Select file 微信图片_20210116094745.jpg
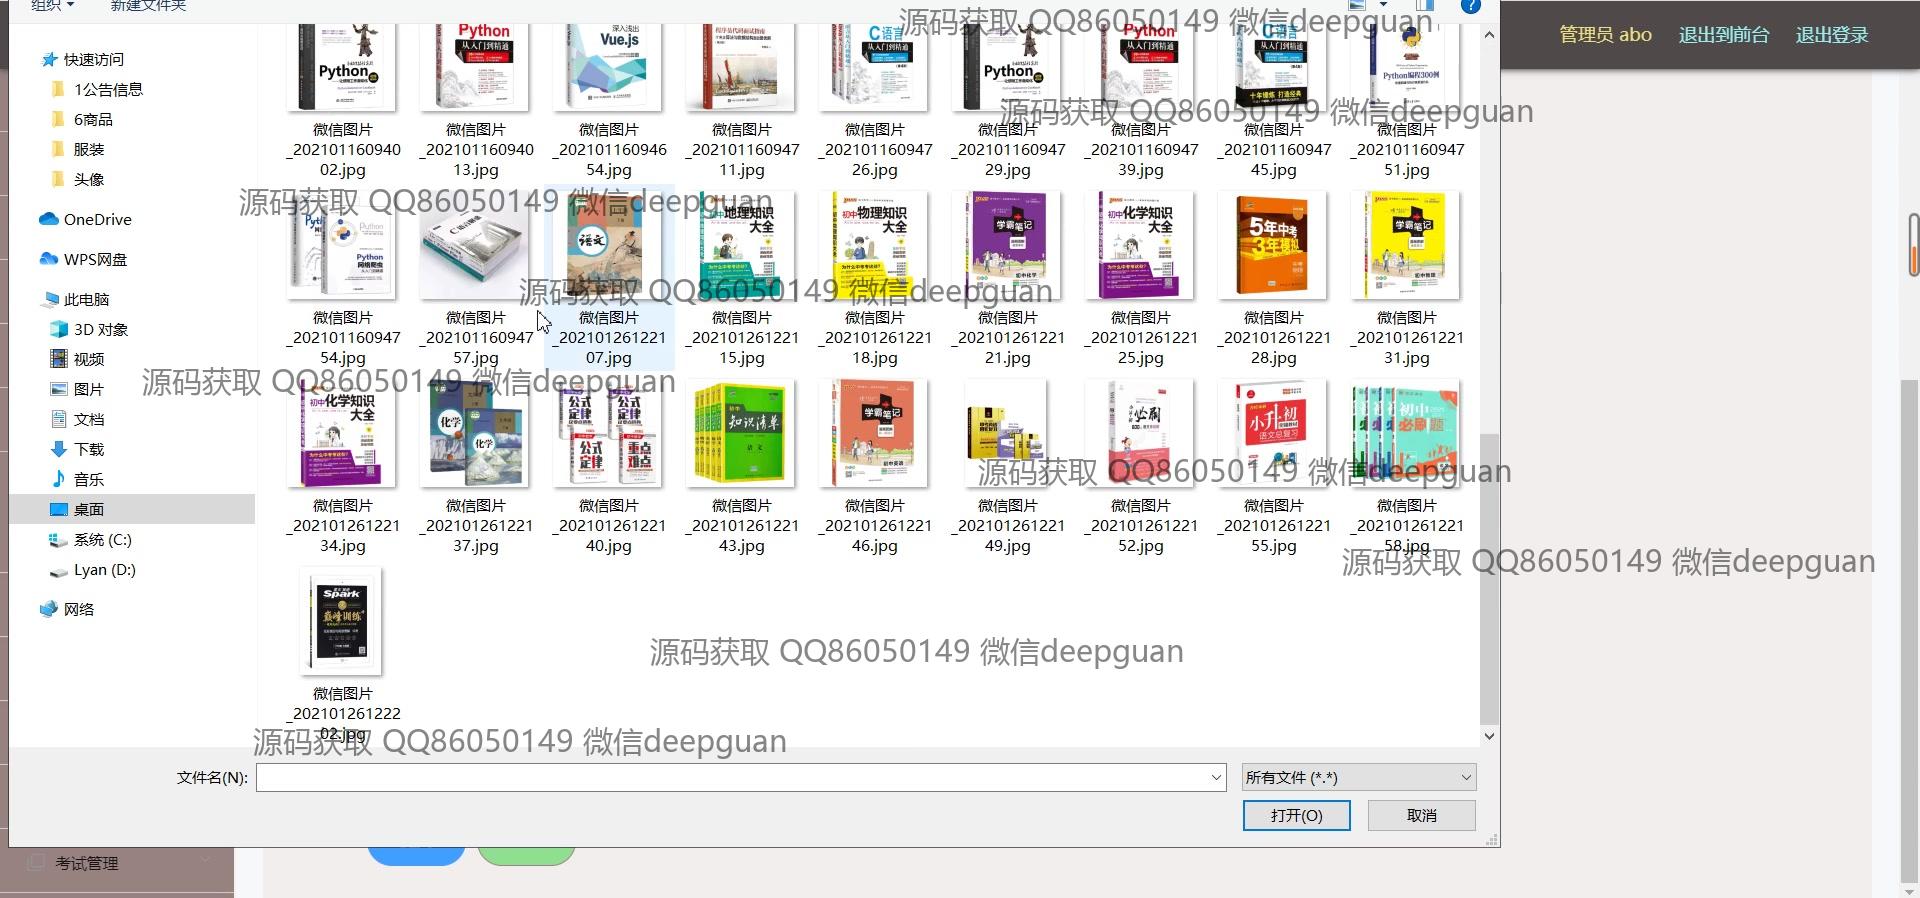 click(x=1274, y=100)
